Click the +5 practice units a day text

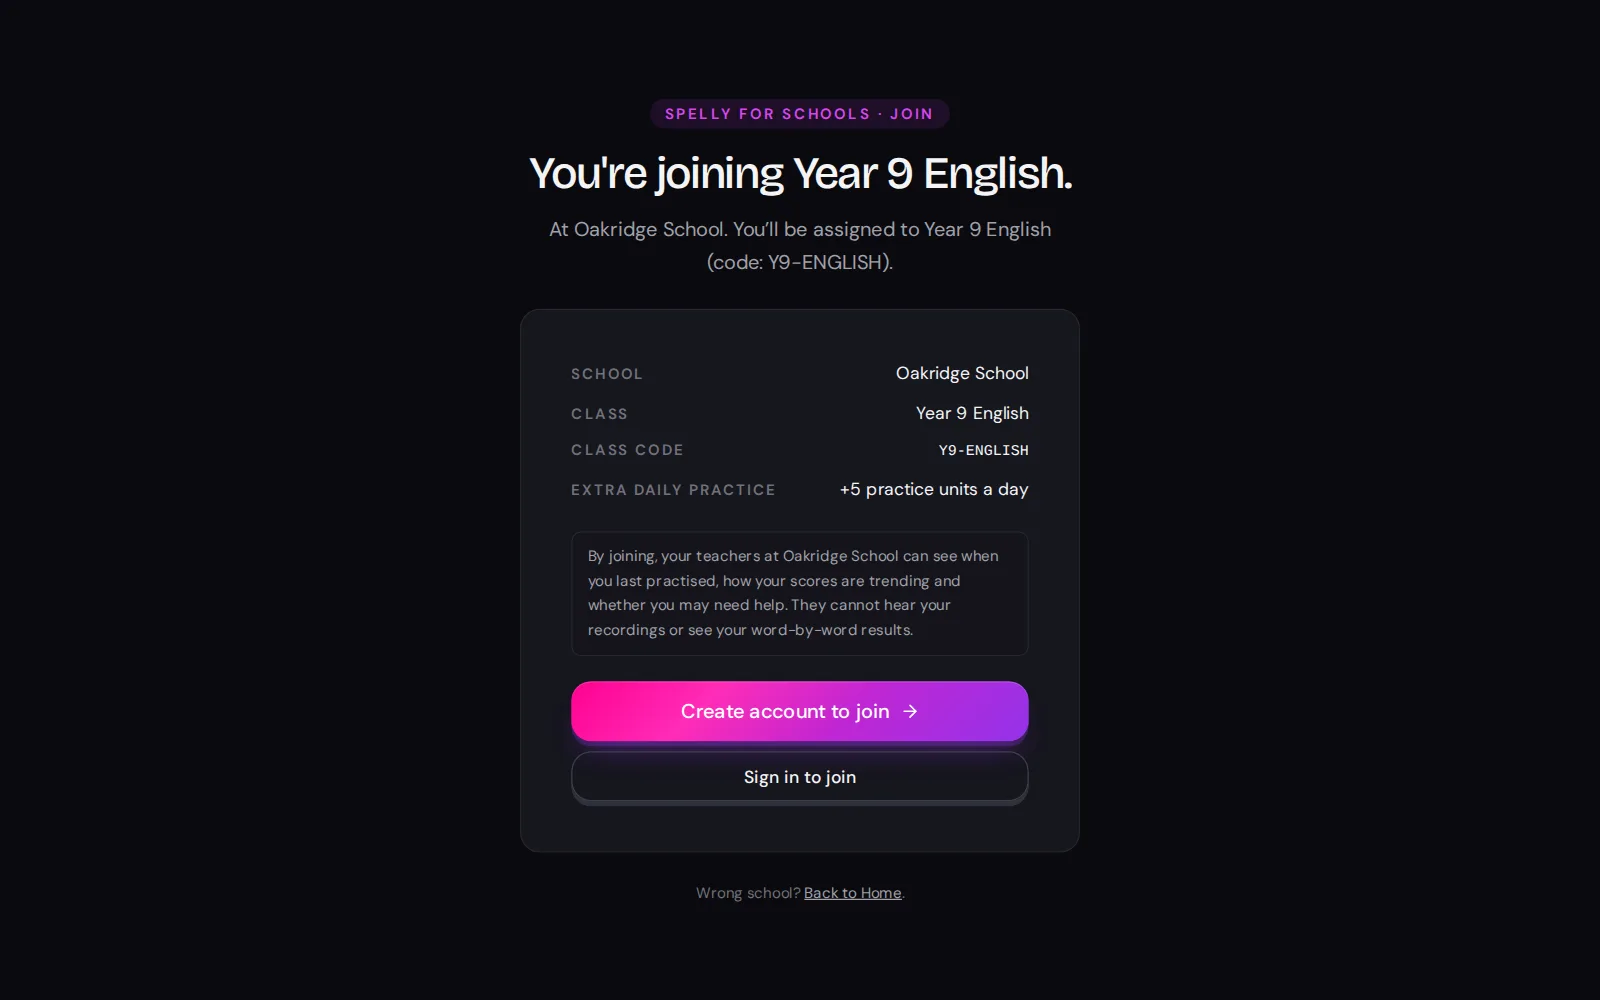934,489
